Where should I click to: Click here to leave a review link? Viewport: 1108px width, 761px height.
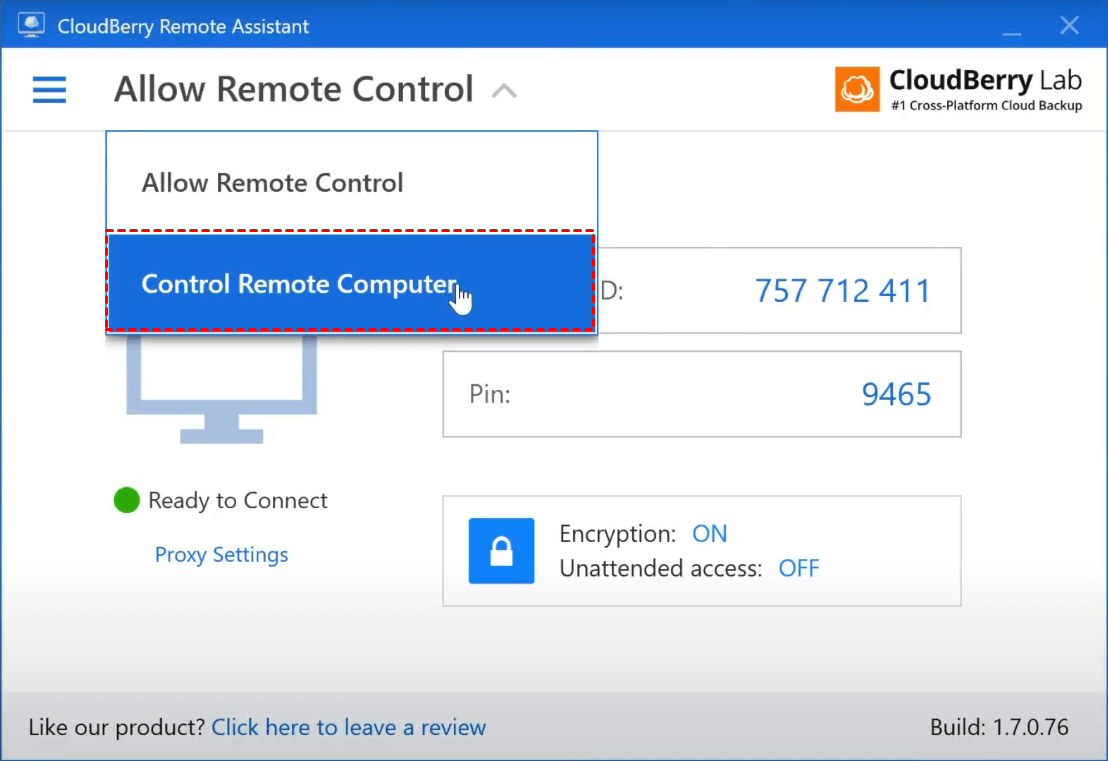tap(348, 727)
